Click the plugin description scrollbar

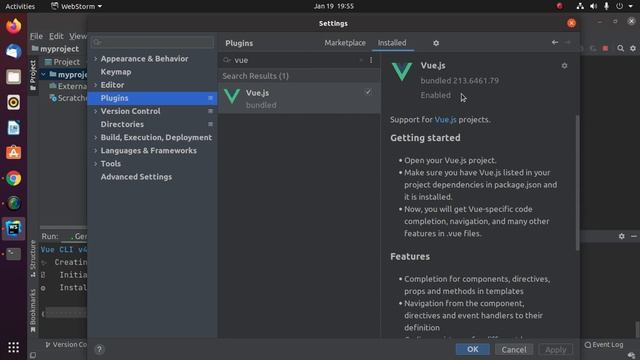[577, 183]
